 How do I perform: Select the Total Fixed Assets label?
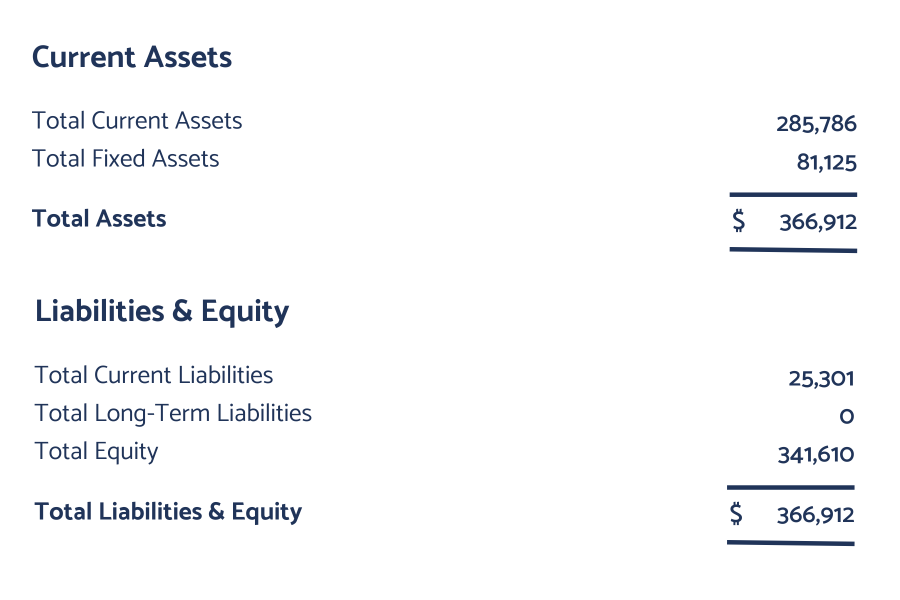coord(125,158)
